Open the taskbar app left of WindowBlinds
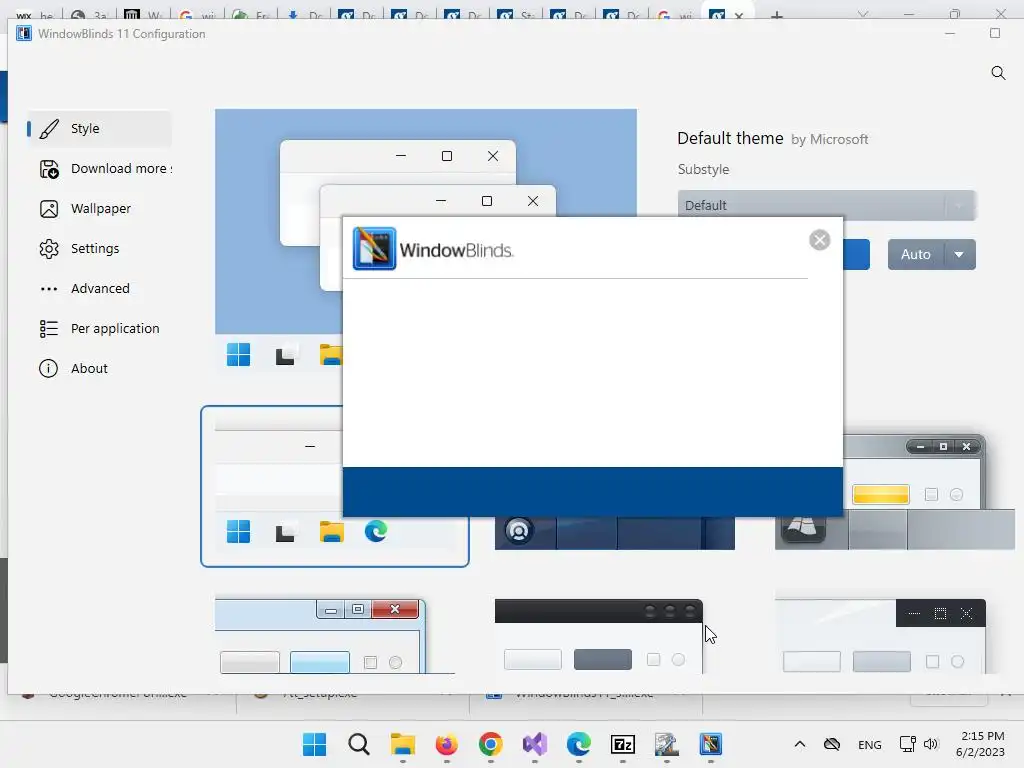This screenshot has height=768, width=1024. point(667,744)
